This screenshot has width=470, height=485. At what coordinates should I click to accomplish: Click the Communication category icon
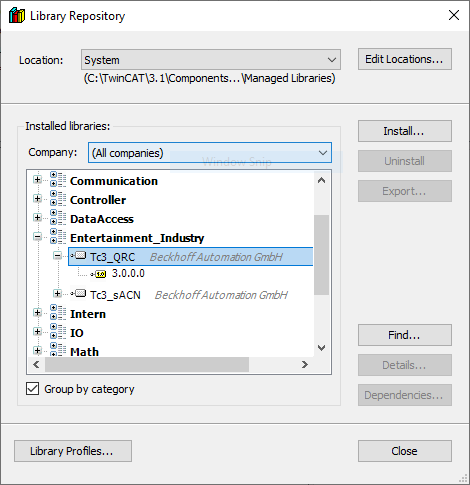[58, 180]
